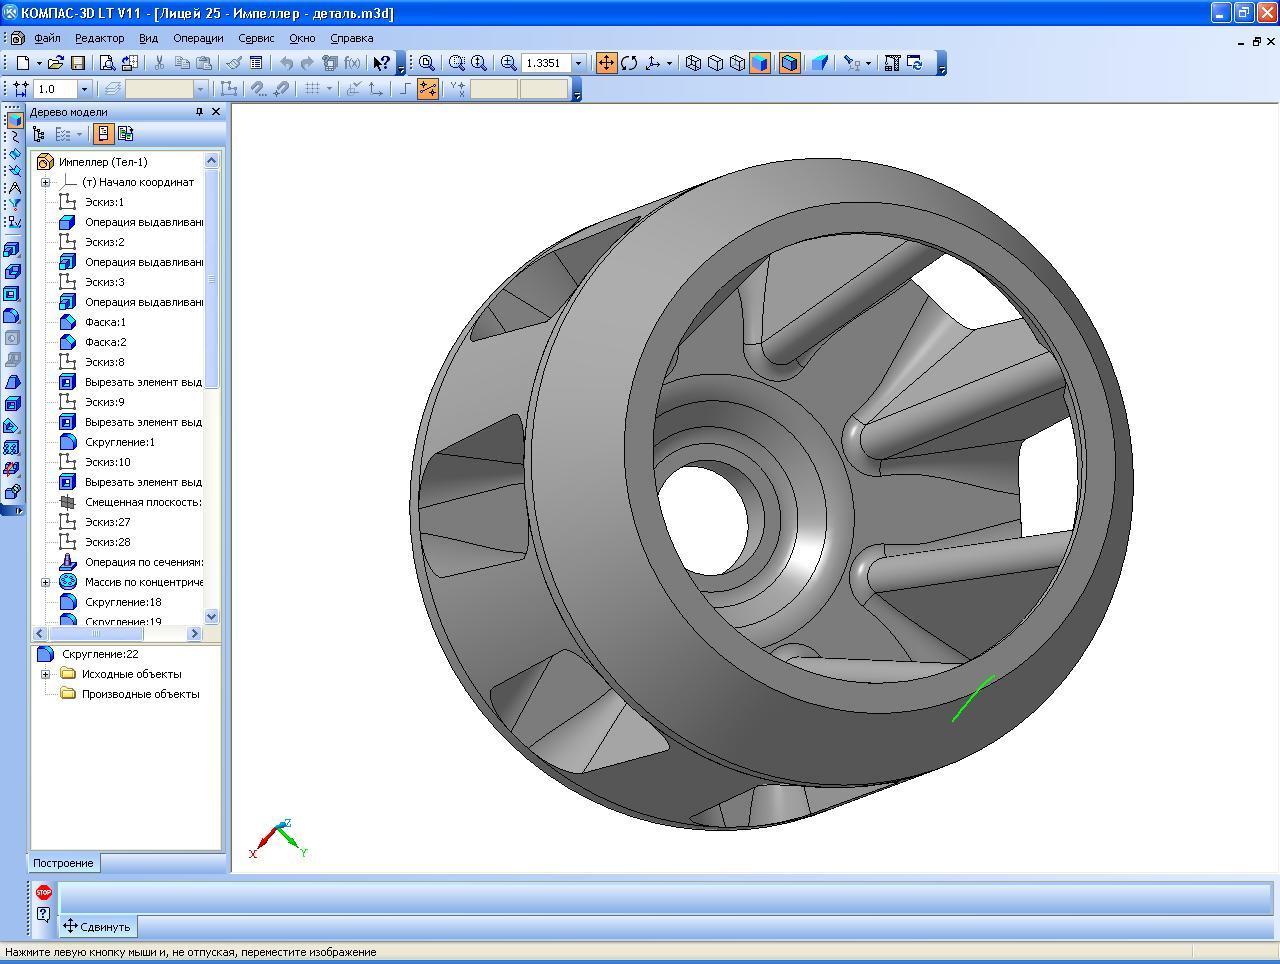Click the Rotate view tool icon
This screenshot has height=964, width=1280.
tap(629, 63)
